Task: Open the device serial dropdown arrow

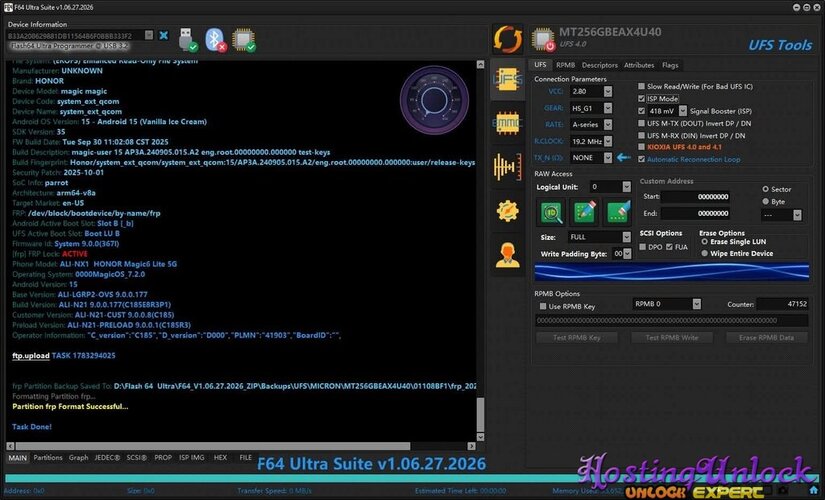Action: (x=149, y=35)
